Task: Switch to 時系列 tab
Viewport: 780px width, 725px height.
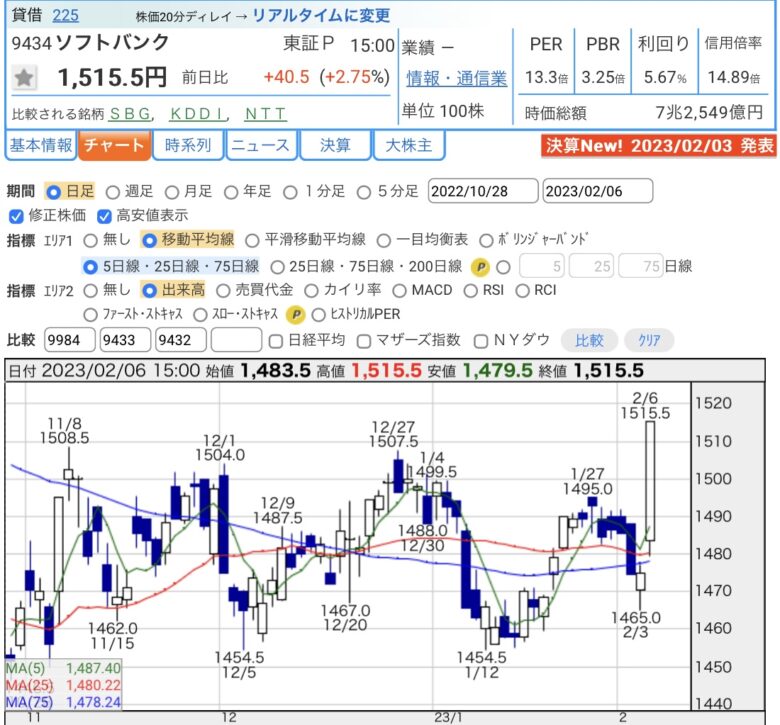Action: [188, 145]
